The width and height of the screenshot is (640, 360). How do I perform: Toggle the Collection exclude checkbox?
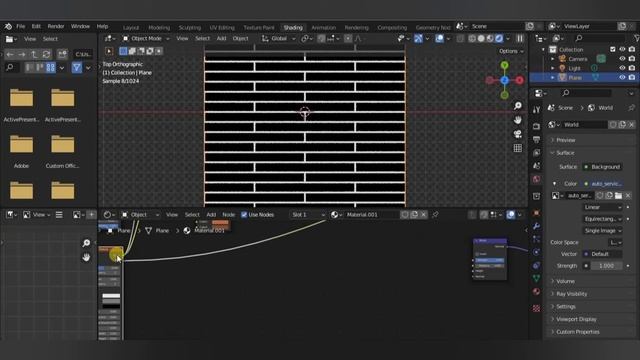click(613, 49)
